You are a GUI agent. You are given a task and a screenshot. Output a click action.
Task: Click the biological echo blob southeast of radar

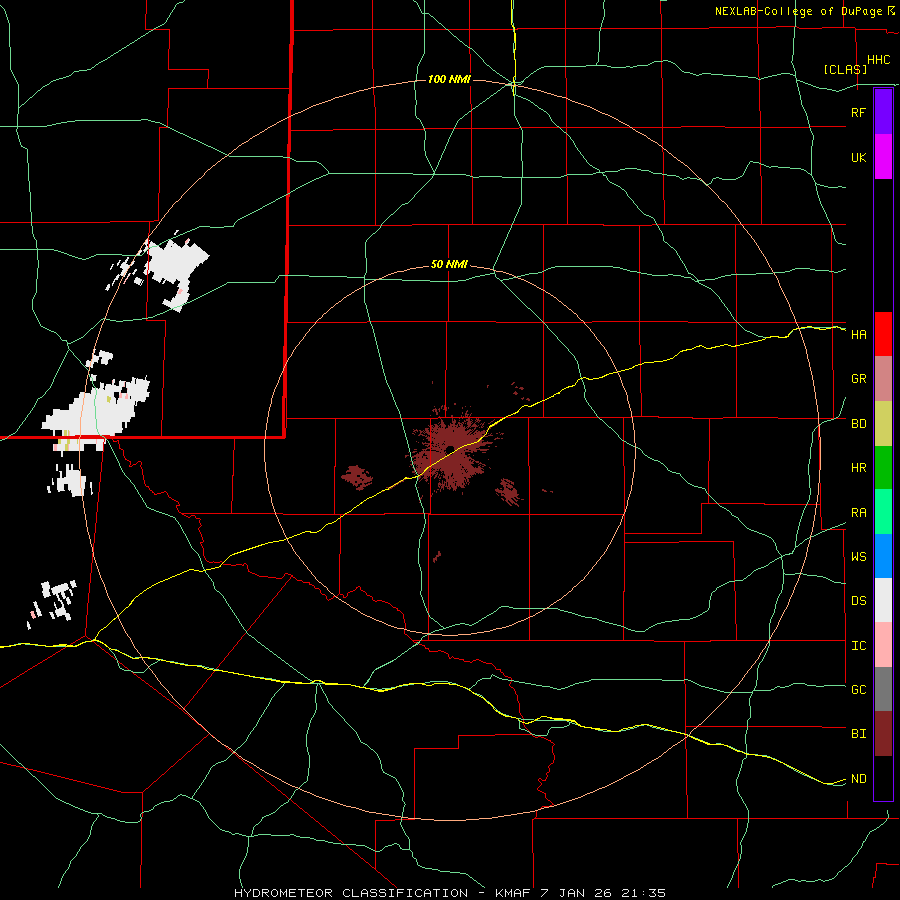click(509, 492)
